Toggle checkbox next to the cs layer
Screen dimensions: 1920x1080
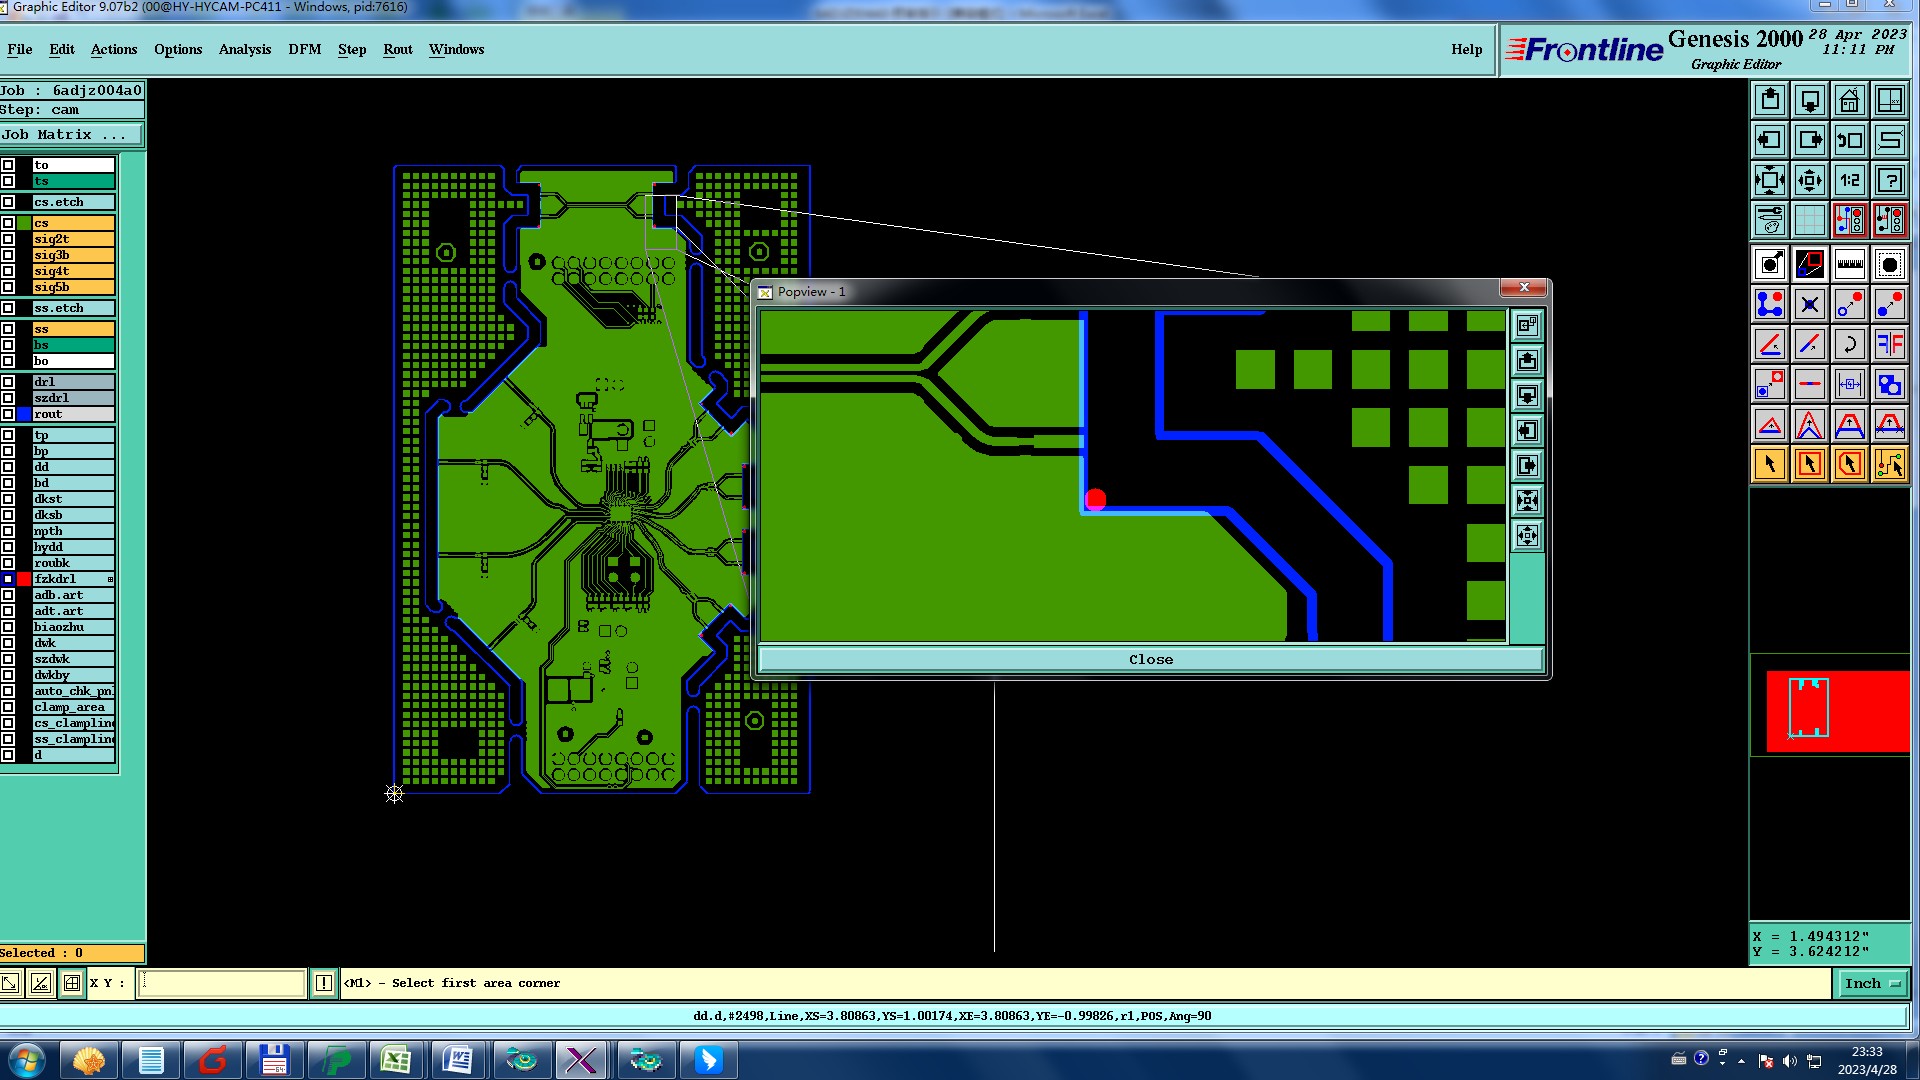pyautogui.click(x=8, y=223)
